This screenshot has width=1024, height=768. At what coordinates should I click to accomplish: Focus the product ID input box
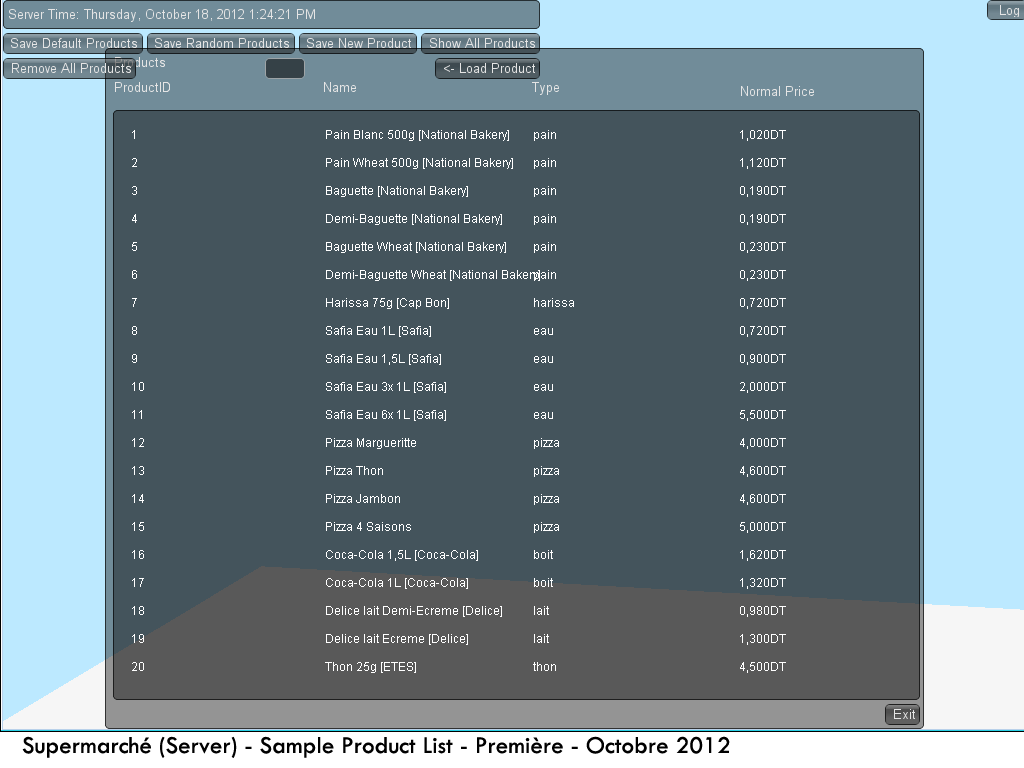285,69
